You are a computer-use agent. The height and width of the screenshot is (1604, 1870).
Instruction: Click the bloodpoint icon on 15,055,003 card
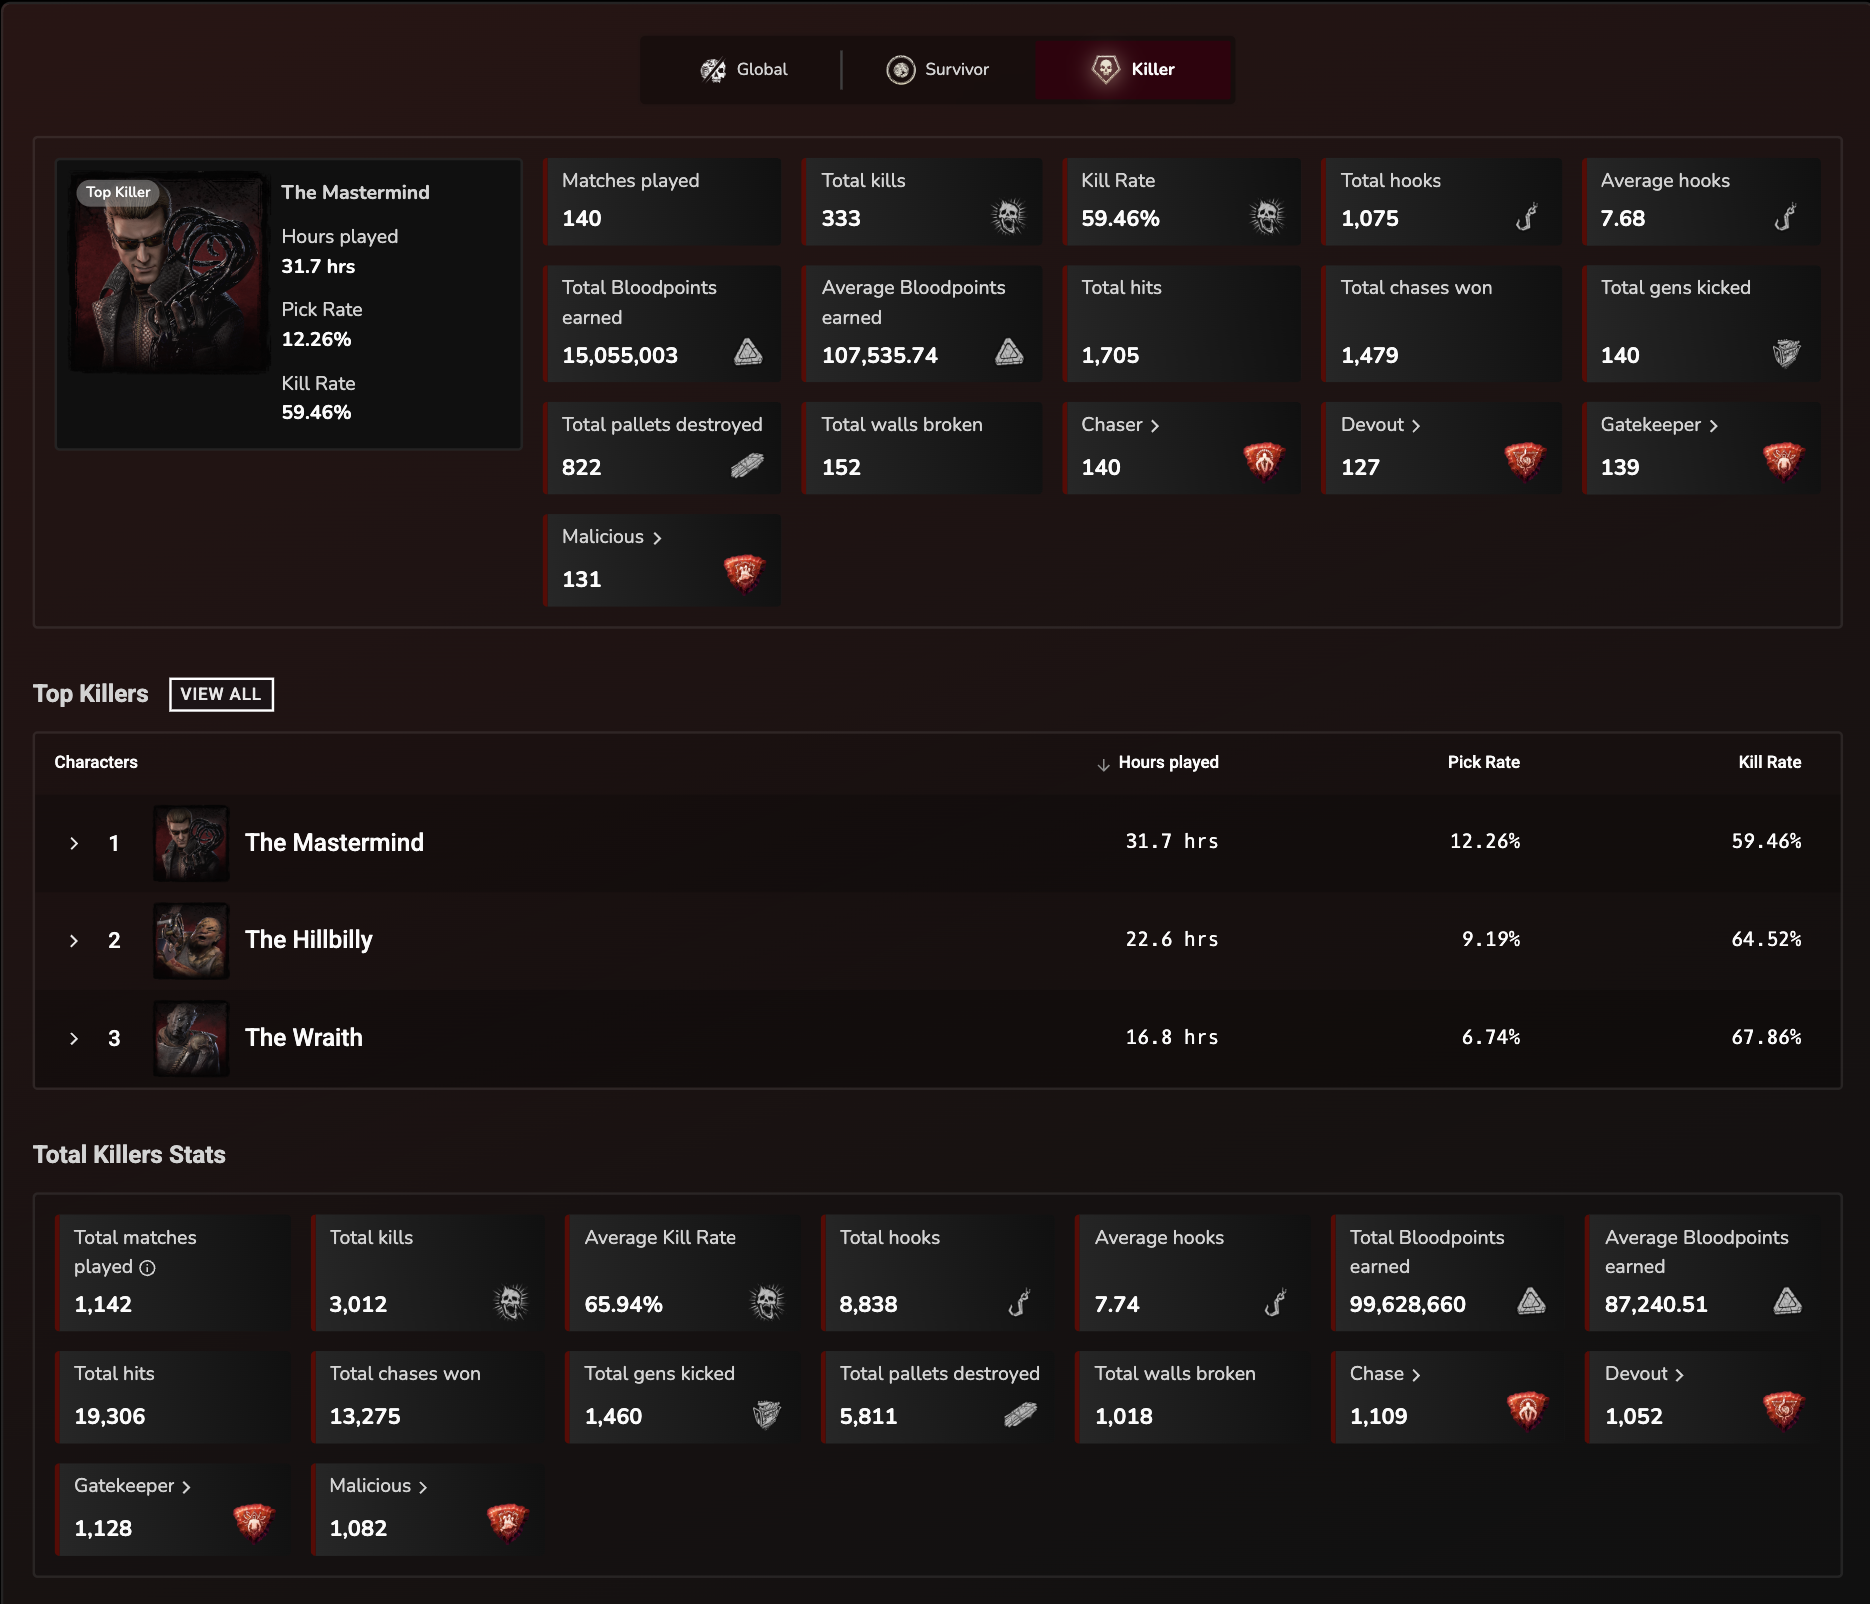click(x=748, y=352)
